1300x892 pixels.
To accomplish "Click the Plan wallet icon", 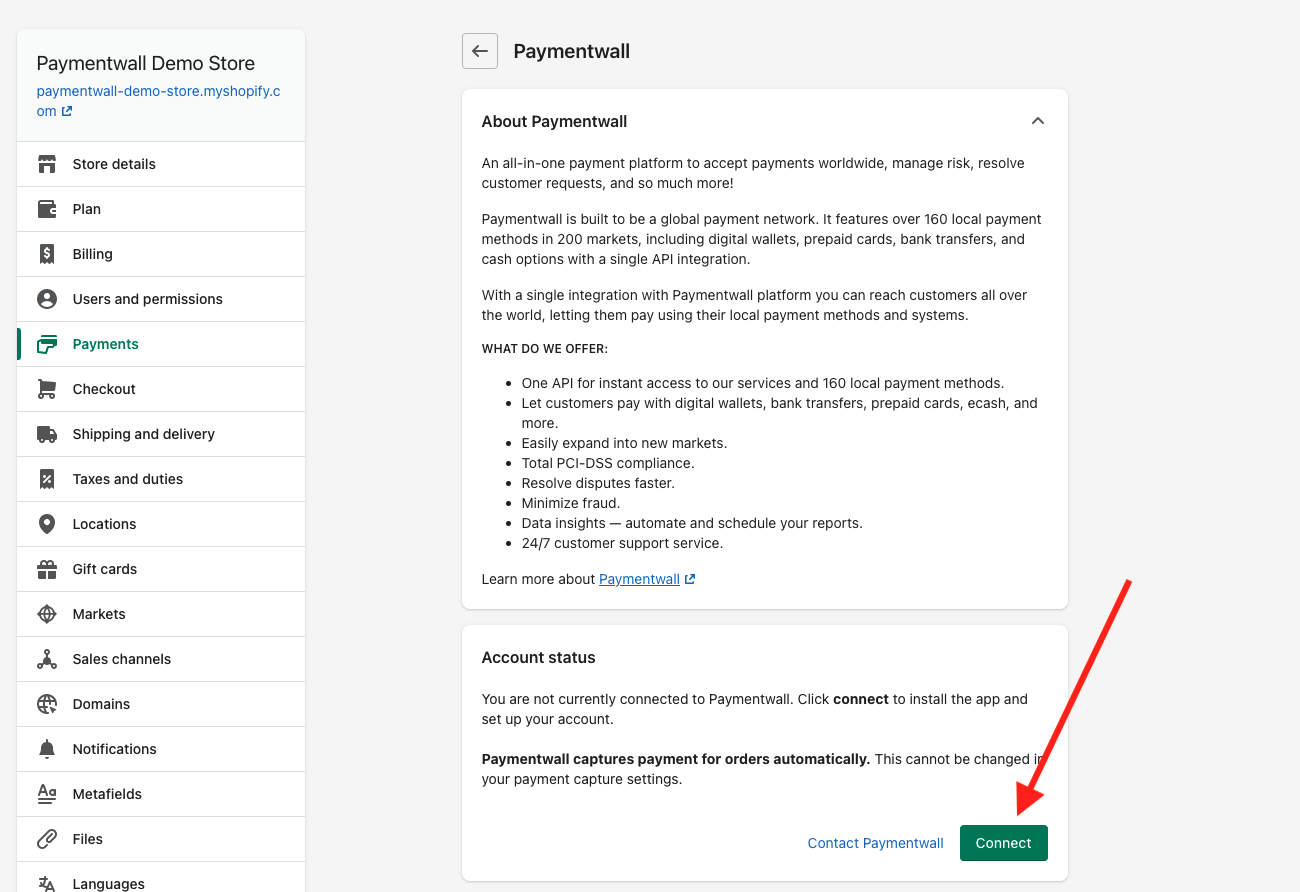I will point(47,209).
